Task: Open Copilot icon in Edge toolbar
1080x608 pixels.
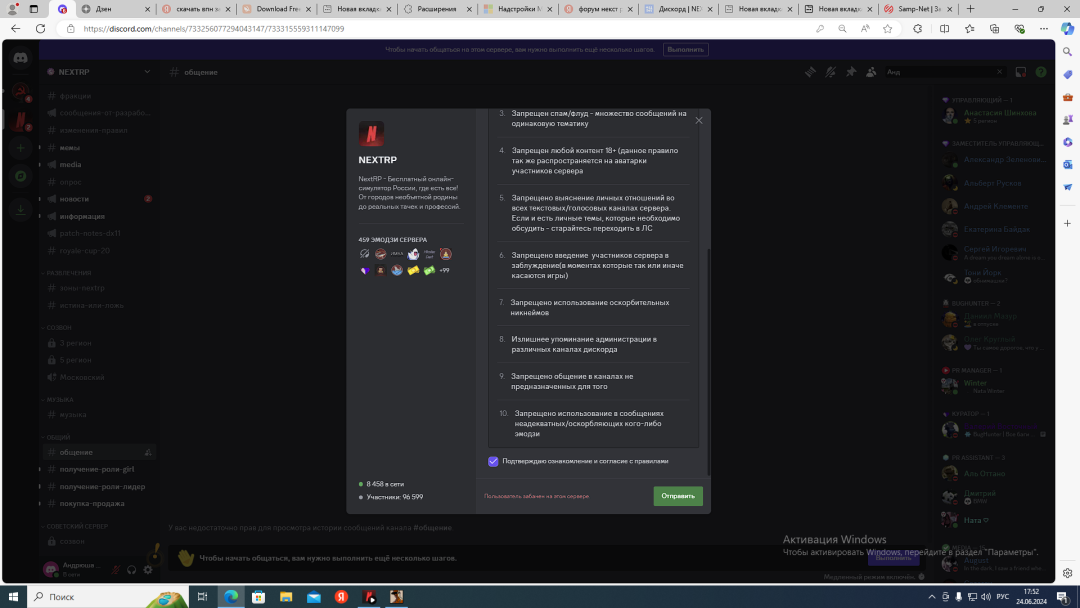Action: (x=1067, y=29)
